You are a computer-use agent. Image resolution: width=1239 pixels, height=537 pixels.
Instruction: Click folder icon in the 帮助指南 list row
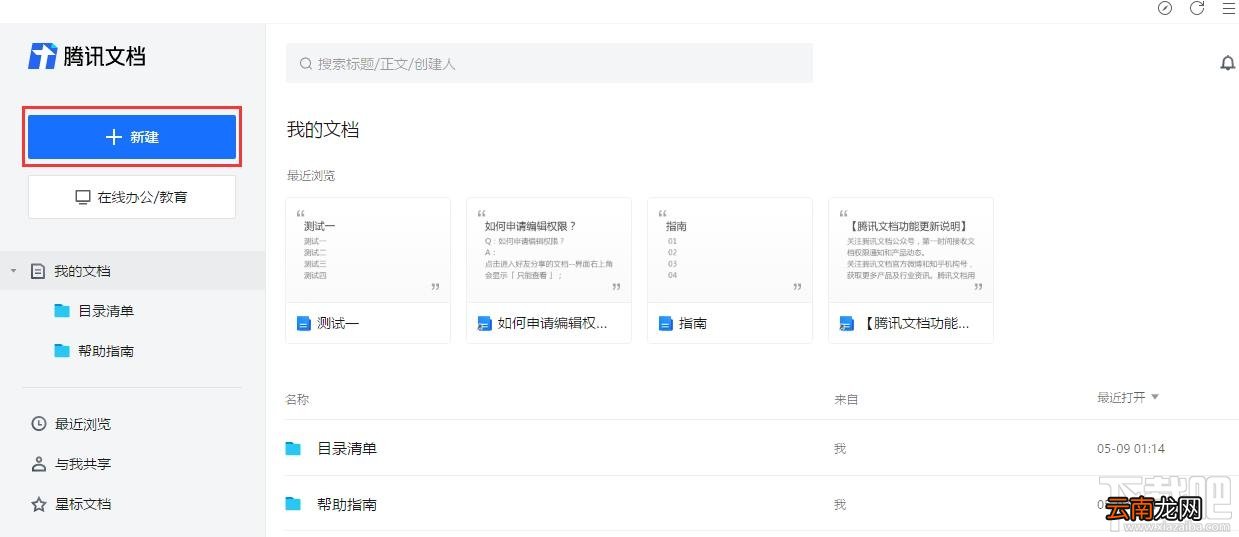[293, 504]
